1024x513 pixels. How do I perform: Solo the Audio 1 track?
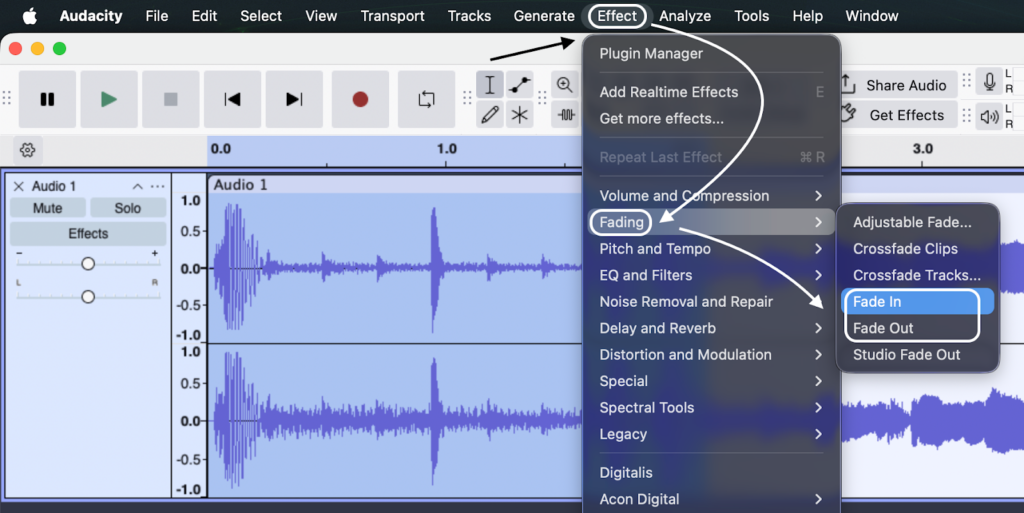tap(127, 208)
